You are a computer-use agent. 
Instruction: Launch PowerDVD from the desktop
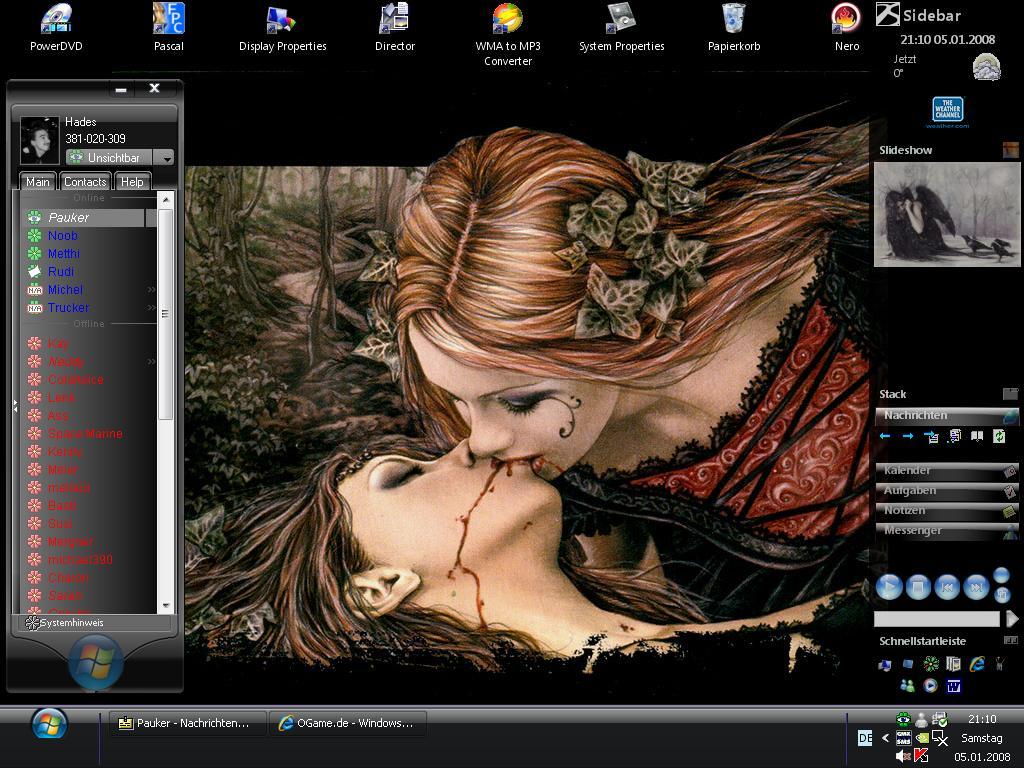56,19
